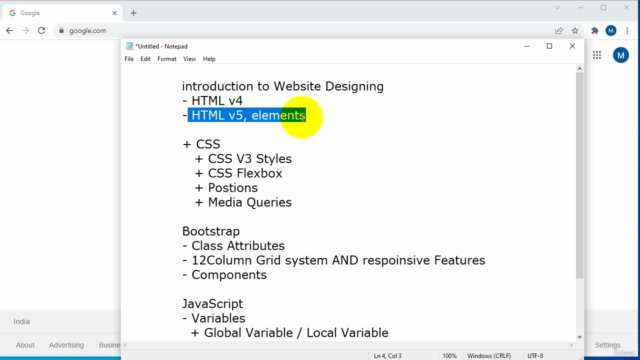Viewport: 640px width, 360px height.
Task: Click Notepad vertical scrollbar thumb
Action: pos(580,176)
